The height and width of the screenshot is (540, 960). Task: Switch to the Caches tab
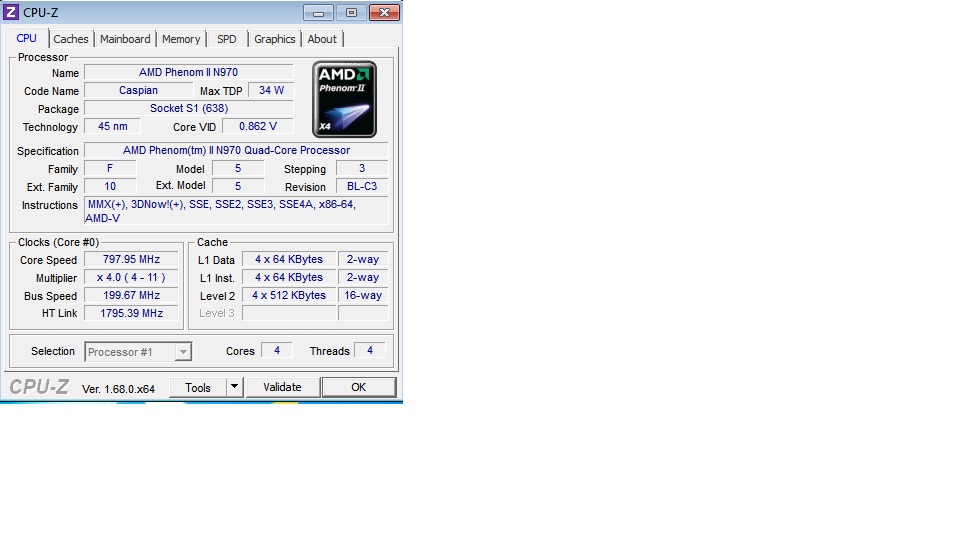pyautogui.click(x=70, y=39)
